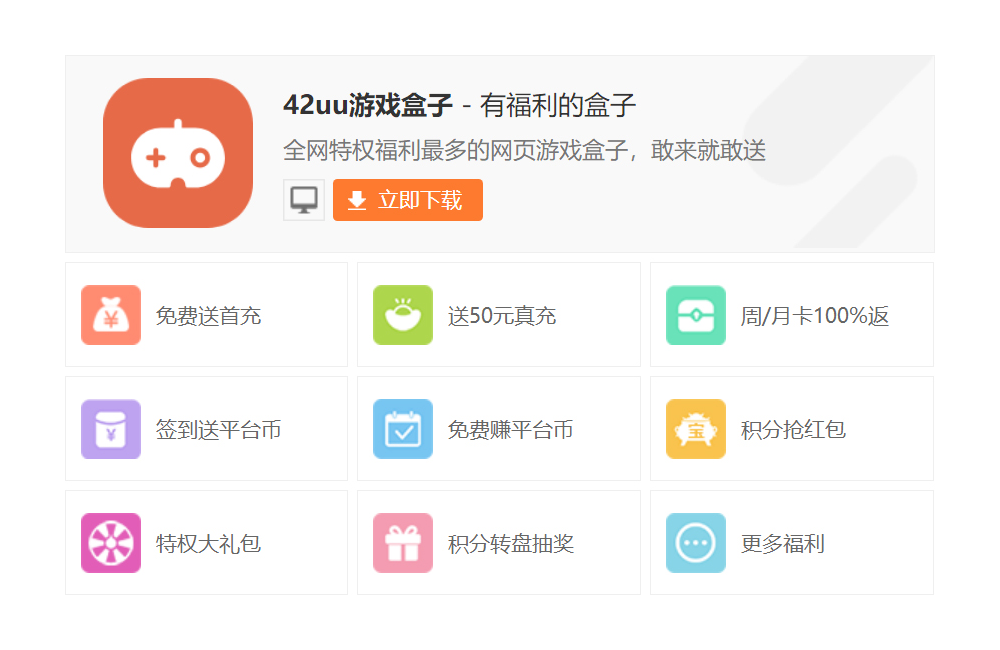Open the 周/月卡100%返 label
The height and width of the screenshot is (650, 1000).
click(814, 316)
